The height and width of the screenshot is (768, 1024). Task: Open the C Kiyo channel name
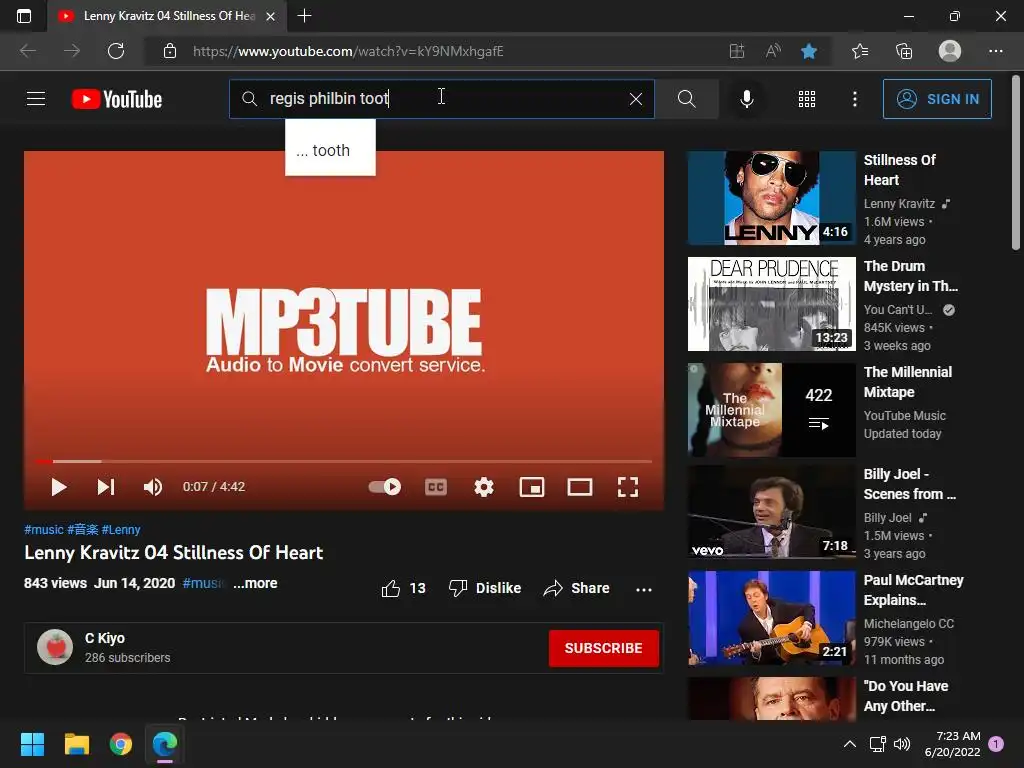pyautogui.click(x=104, y=638)
